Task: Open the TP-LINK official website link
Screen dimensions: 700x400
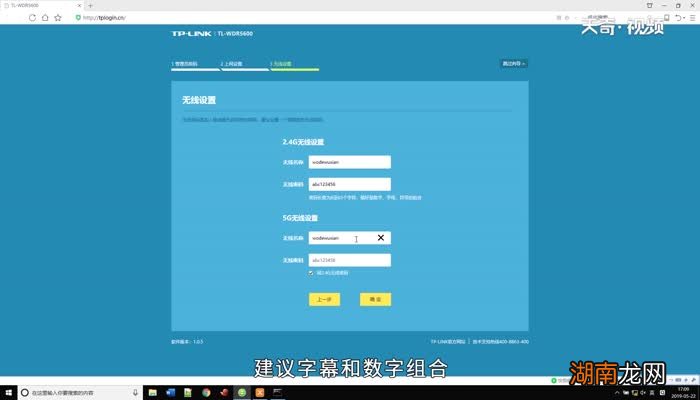Action: click(448, 342)
